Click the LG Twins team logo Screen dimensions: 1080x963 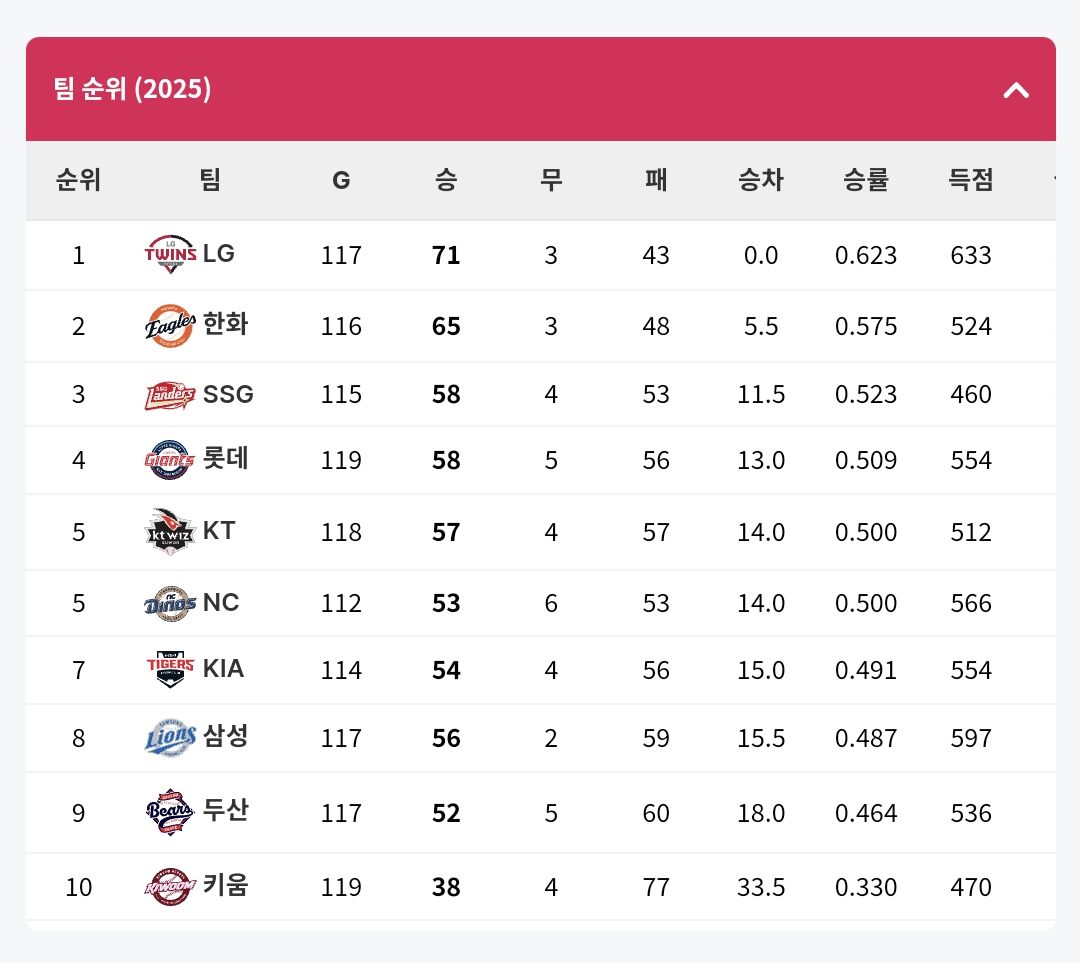(x=170, y=254)
